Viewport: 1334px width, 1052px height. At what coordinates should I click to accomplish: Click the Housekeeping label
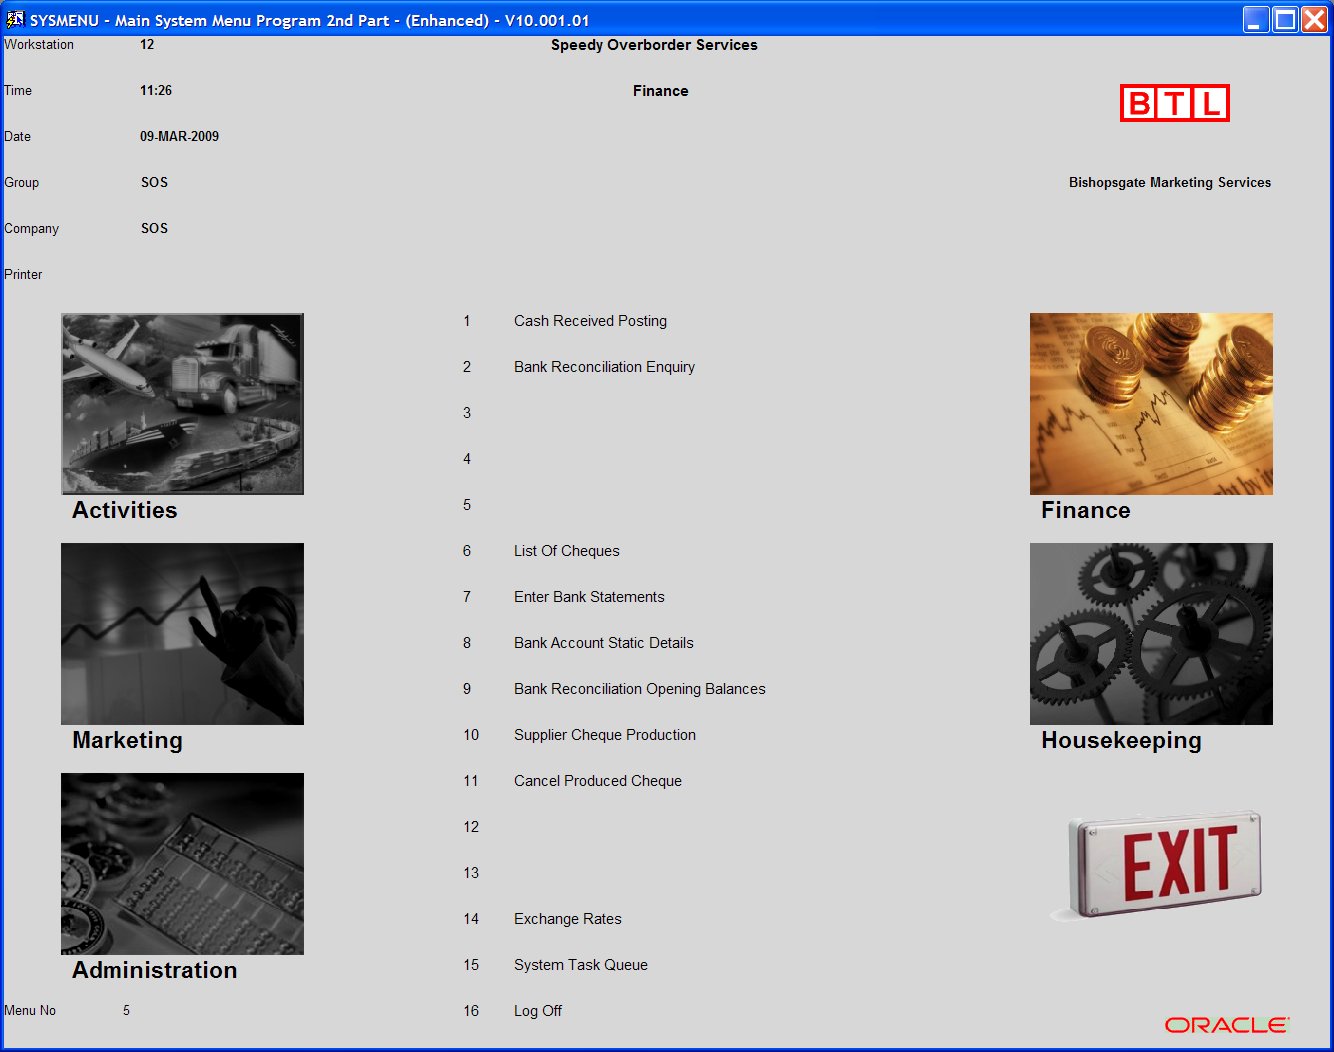pyautogui.click(x=1122, y=740)
